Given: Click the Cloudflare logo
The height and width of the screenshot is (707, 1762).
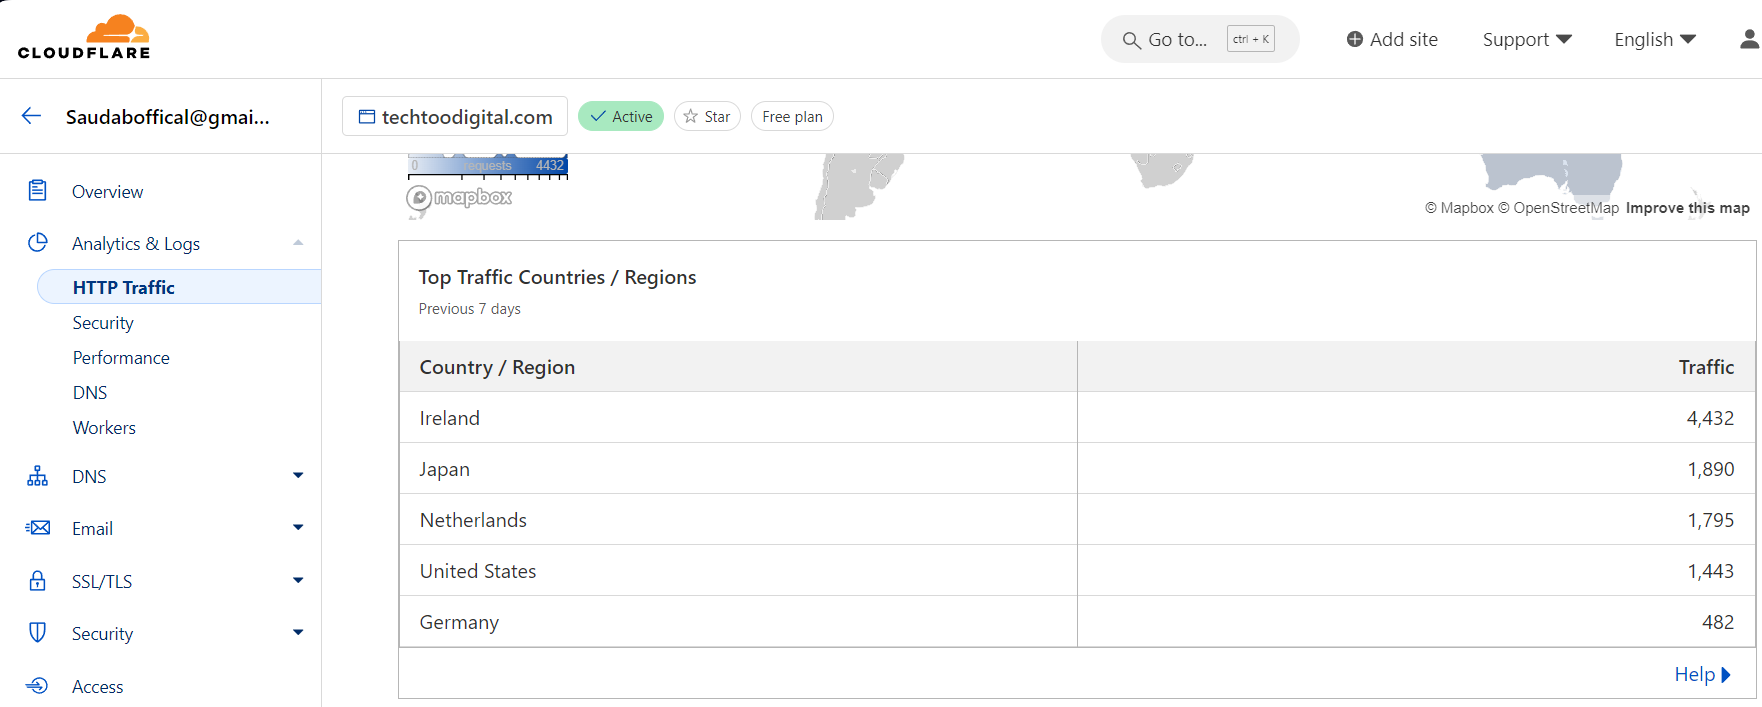Looking at the screenshot, I should (x=84, y=38).
